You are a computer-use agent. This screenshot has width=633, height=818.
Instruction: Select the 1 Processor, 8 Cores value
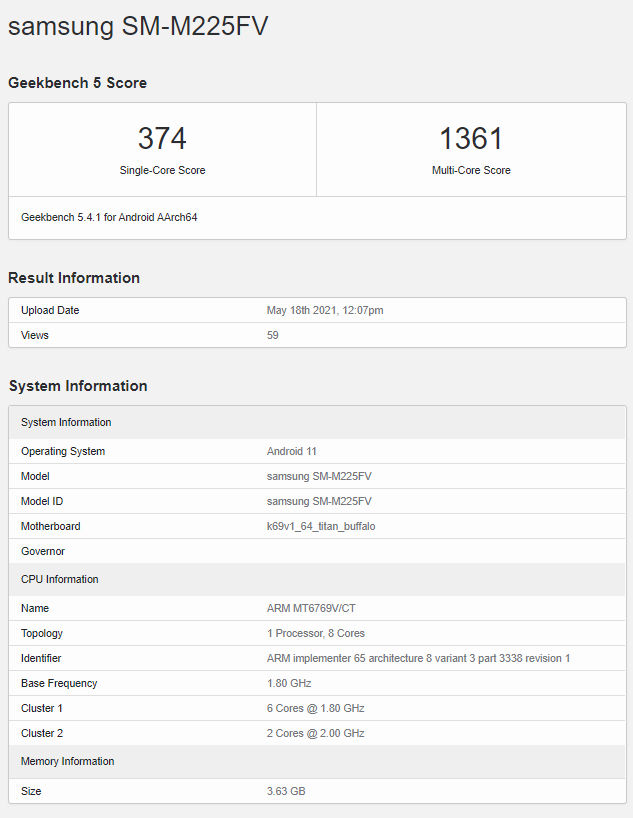316,633
